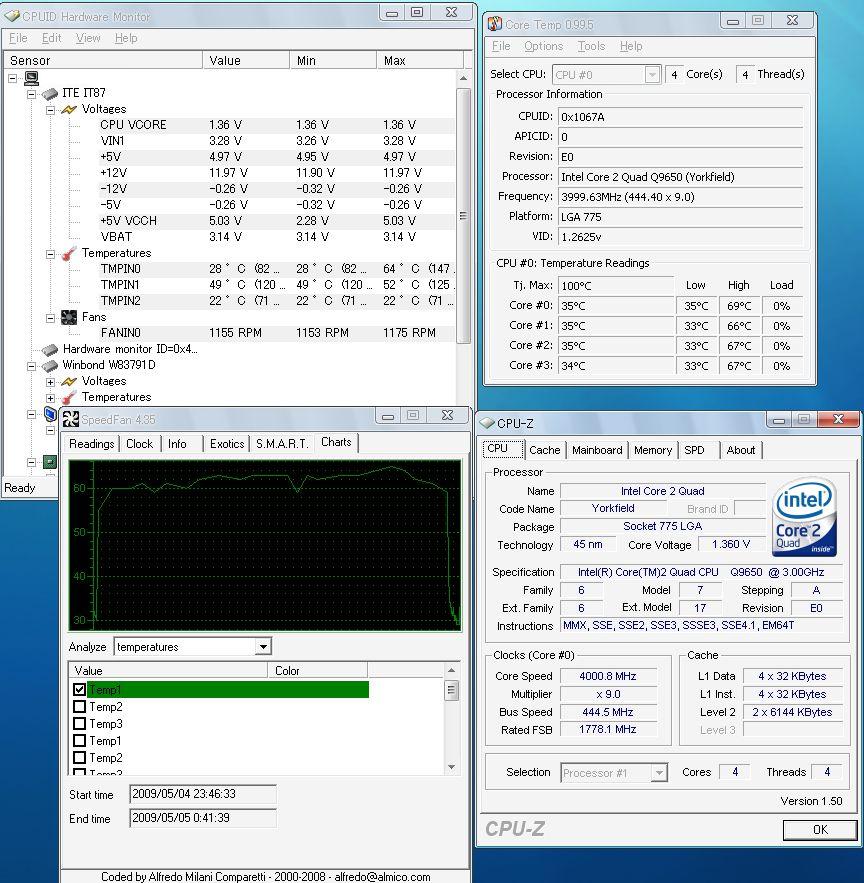Viewport: 864px width, 883px height.
Task: Click the ITE IT87 chip icon
Action: (49, 93)
